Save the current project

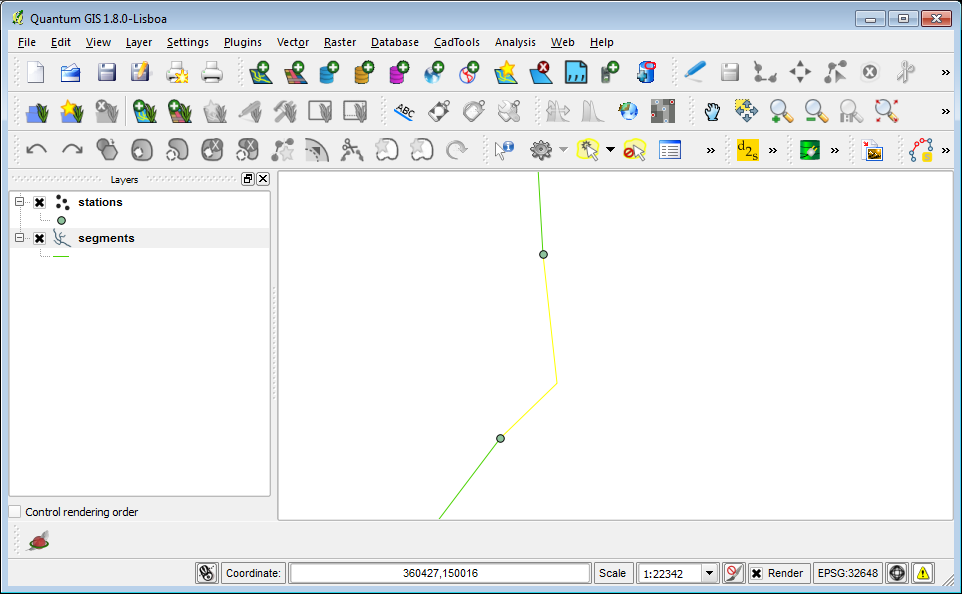pos(106,72)
